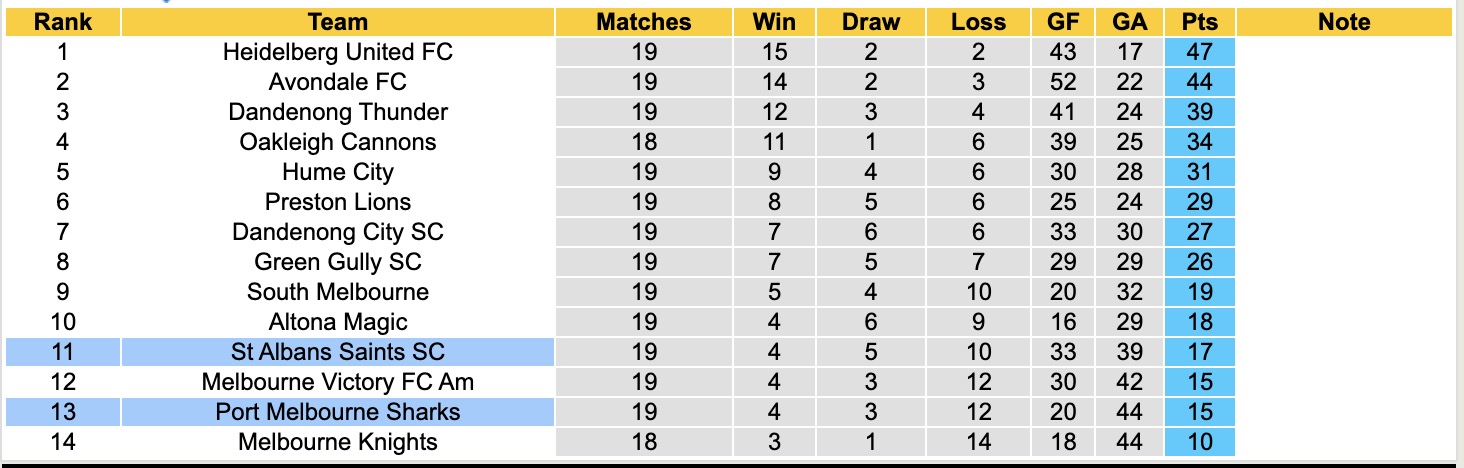Image resolution: width=1464 pixels, height=468 pixels.
Task: Click the Loss column header
Action: coord(978,22)
